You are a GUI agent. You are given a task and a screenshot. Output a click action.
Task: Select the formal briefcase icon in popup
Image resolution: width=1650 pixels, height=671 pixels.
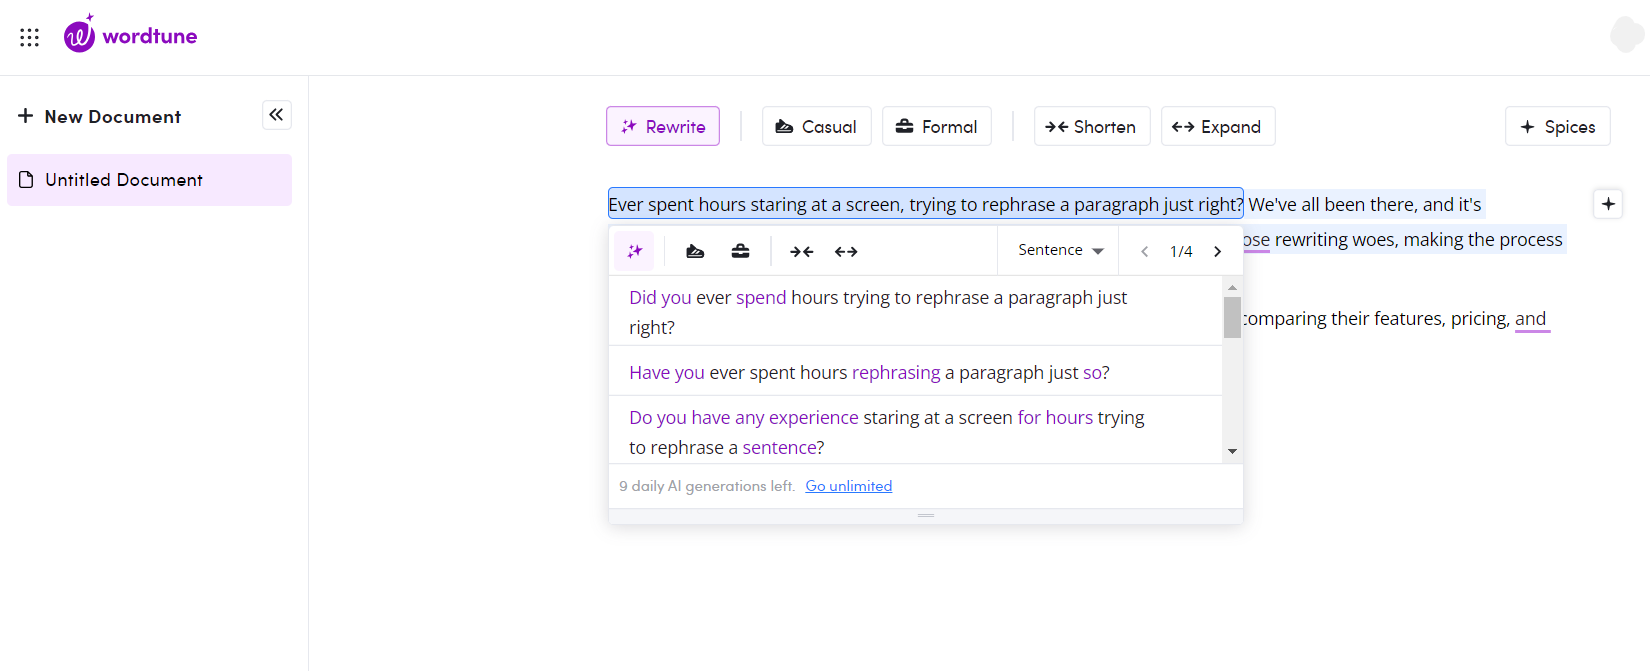(x=740, y=251)
